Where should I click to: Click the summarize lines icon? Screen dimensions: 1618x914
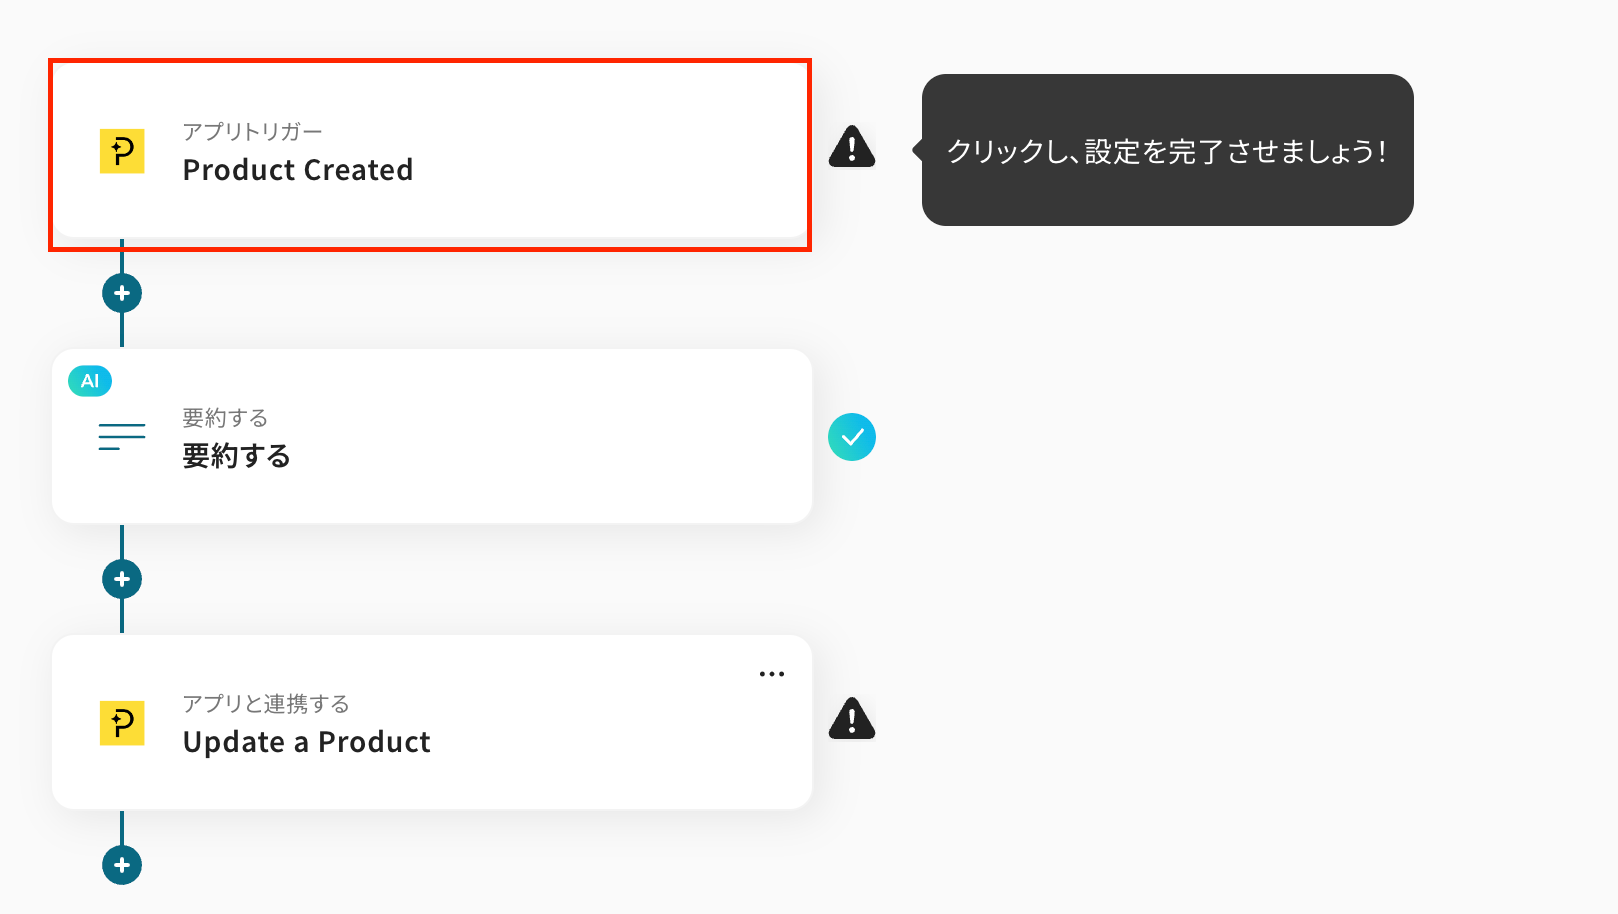tap(122, 437)
